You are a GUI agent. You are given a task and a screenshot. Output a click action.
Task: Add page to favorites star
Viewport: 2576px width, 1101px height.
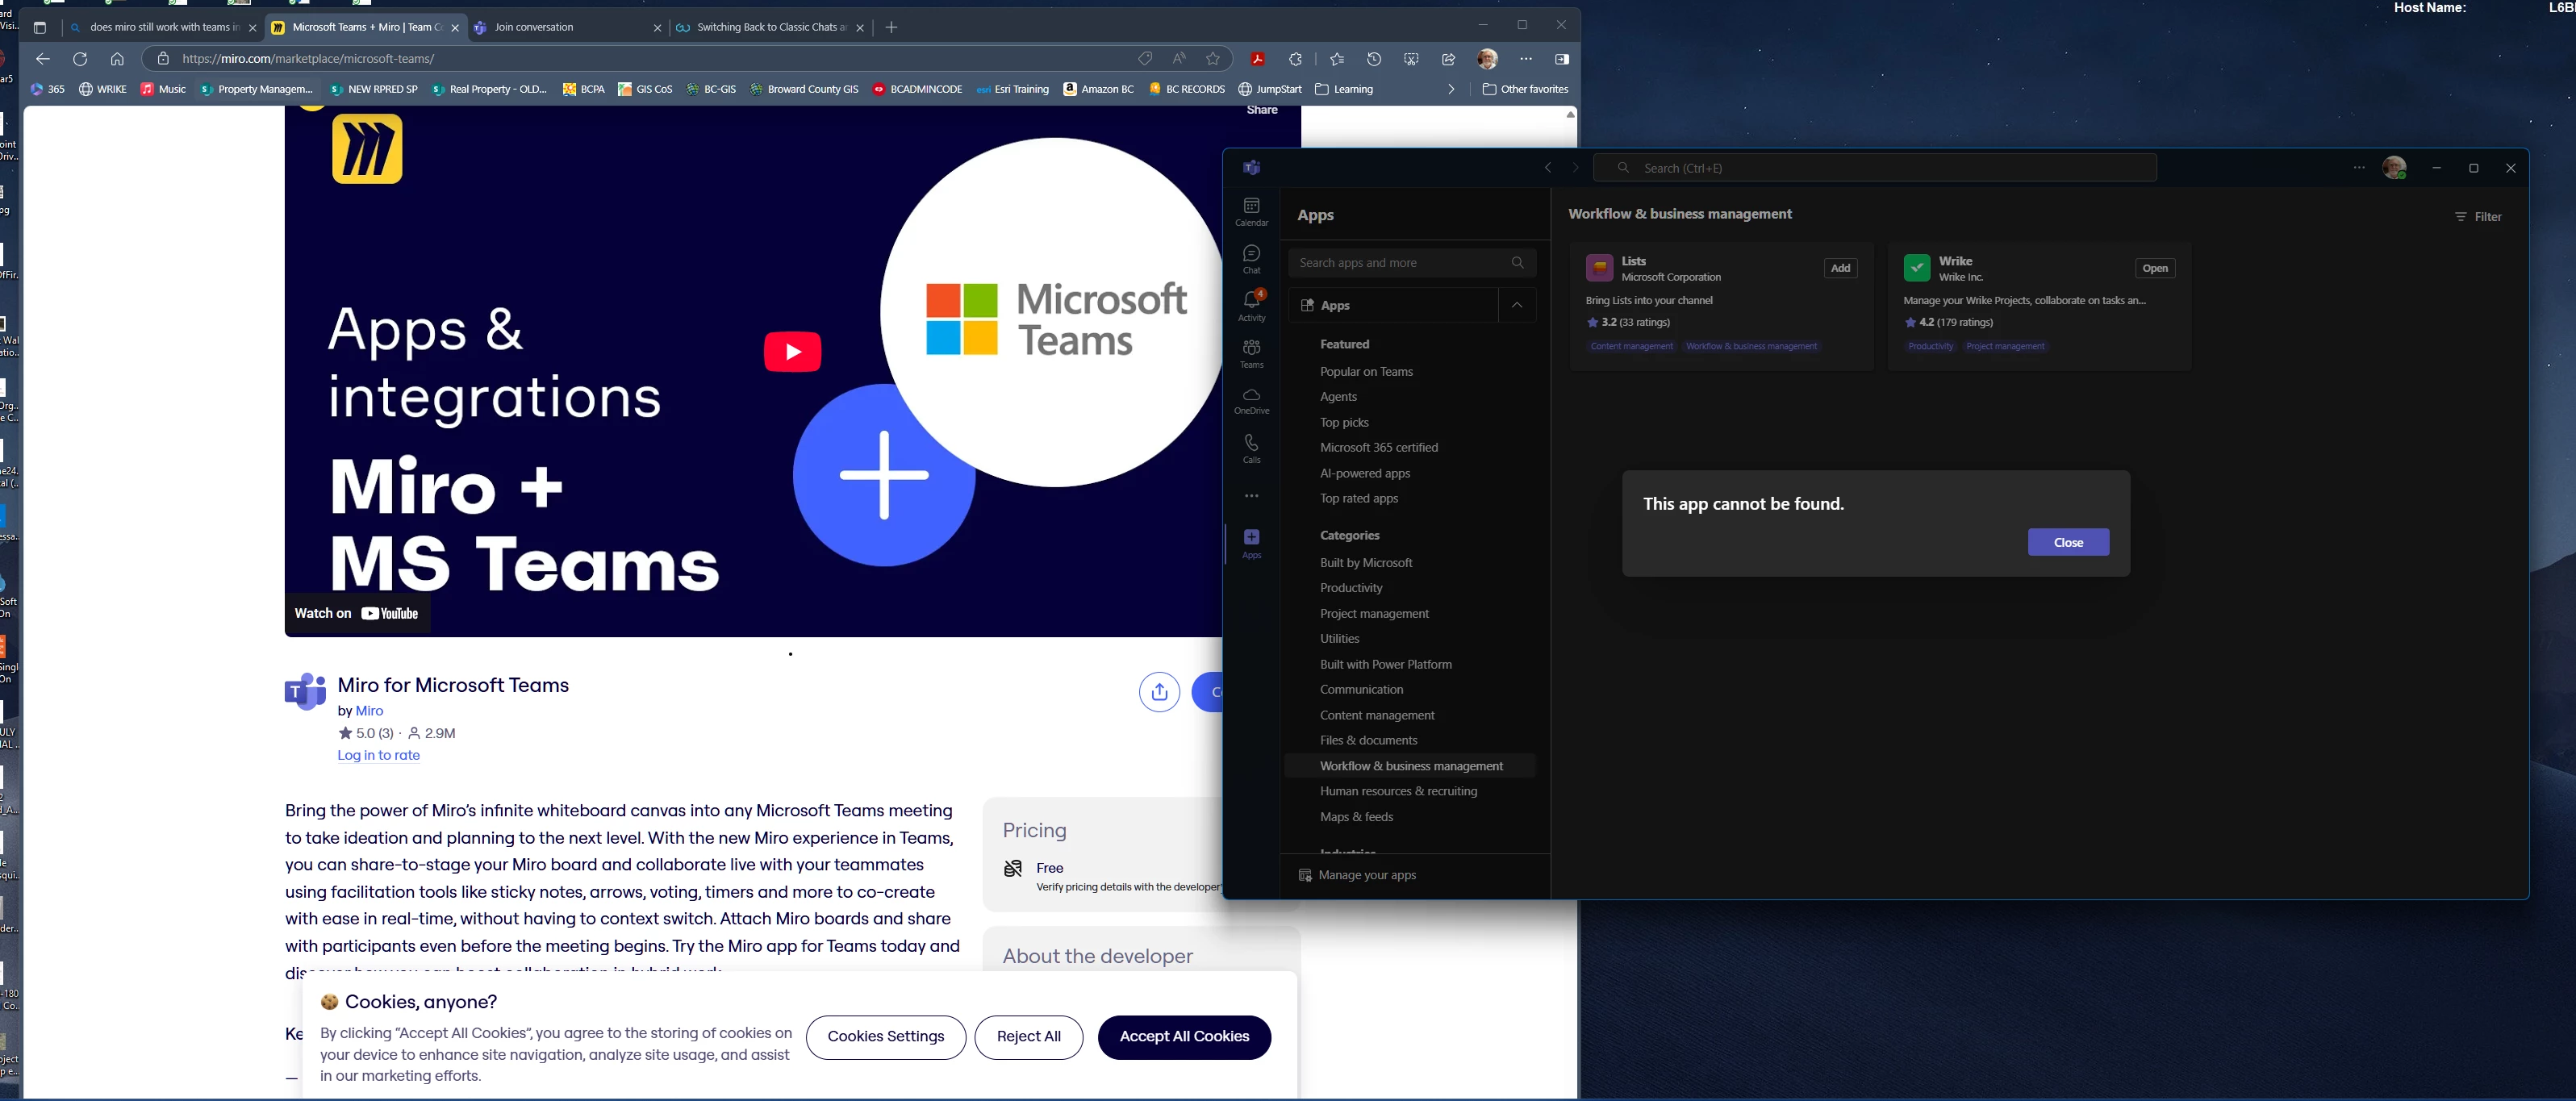[x=1213, y=59]
